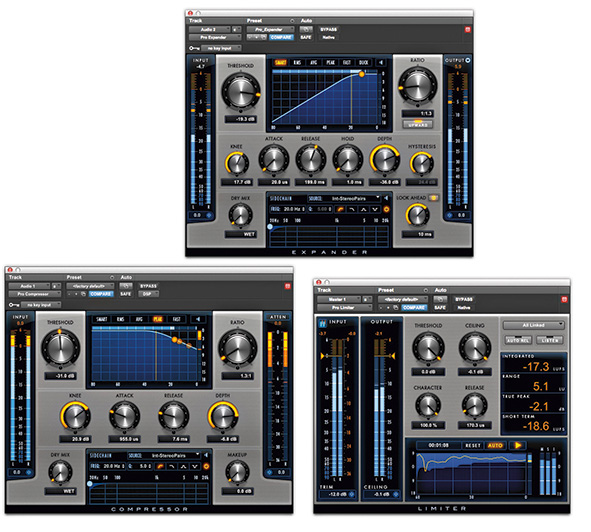Click the Expander threshold value field

(241, 119)
